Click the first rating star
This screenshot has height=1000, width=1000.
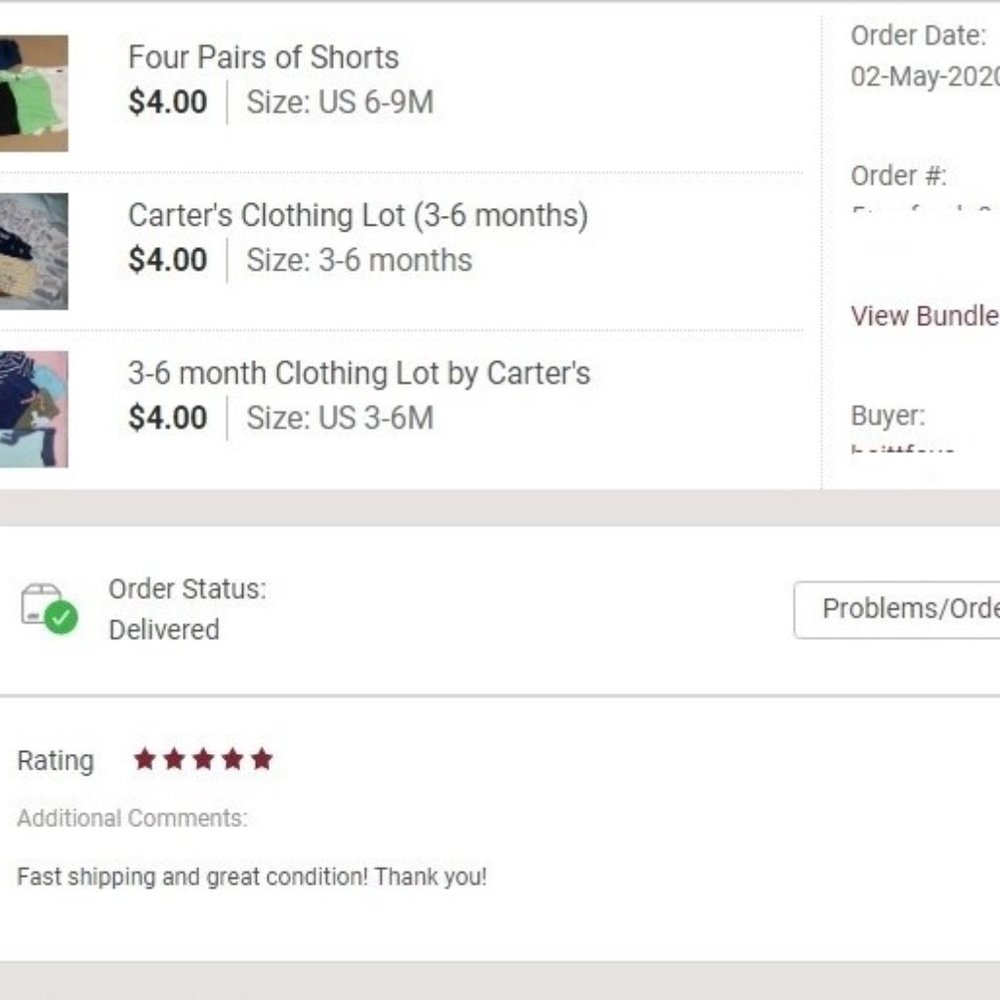145,760
